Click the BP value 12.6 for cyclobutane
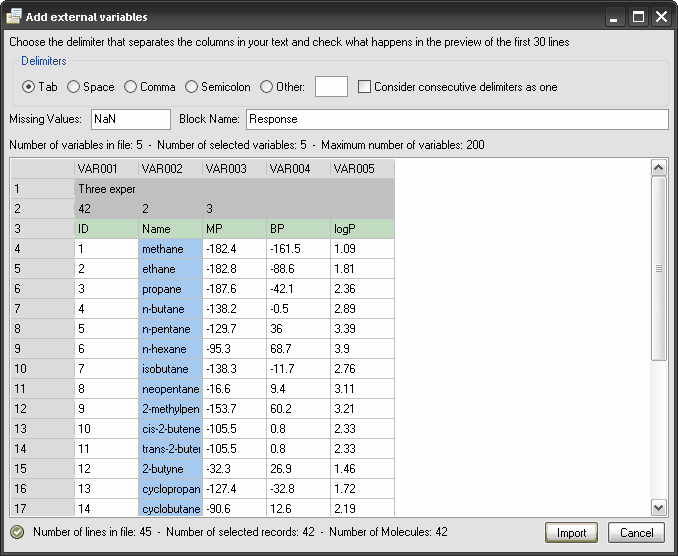678x556 pixels. 298,508
